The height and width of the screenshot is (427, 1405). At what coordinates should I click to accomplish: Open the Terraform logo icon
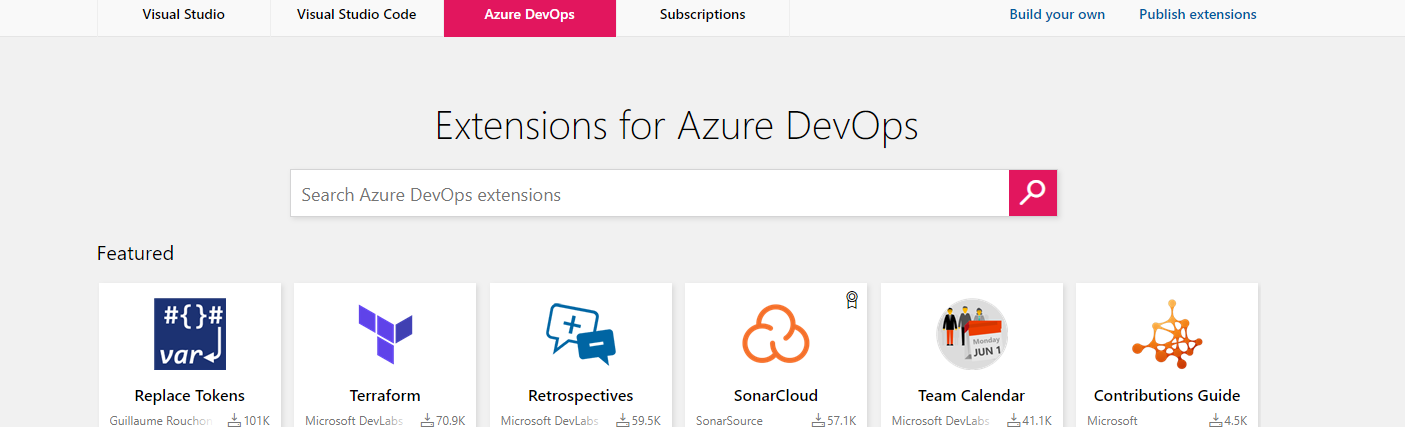385,334
